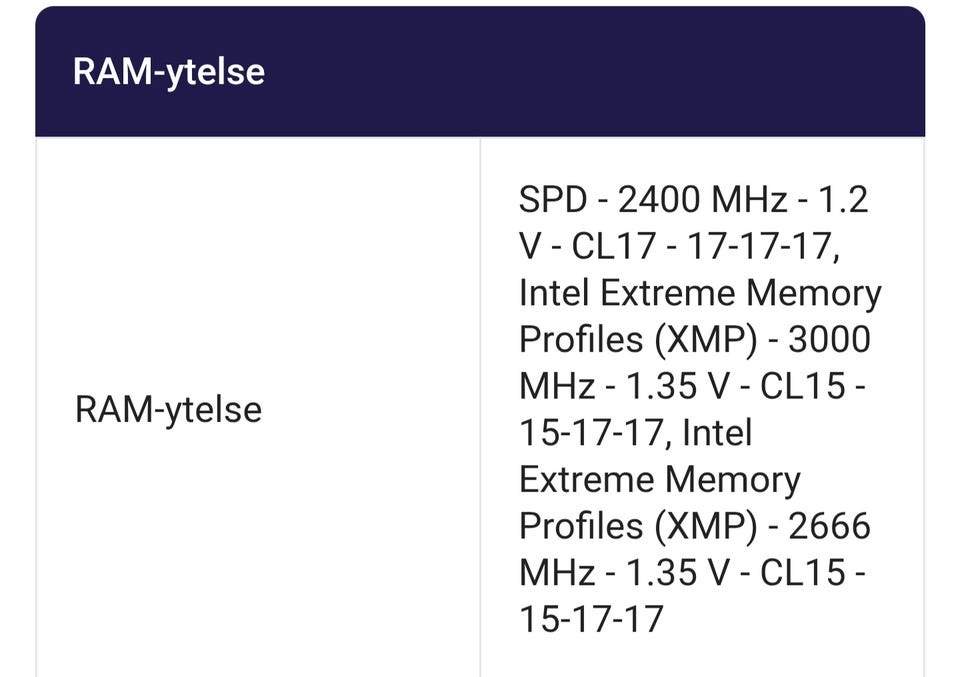960x677 pixels.
Task: Click the MHz line directly below 3000
Action: pyautogui.click(x=692, y=386)
